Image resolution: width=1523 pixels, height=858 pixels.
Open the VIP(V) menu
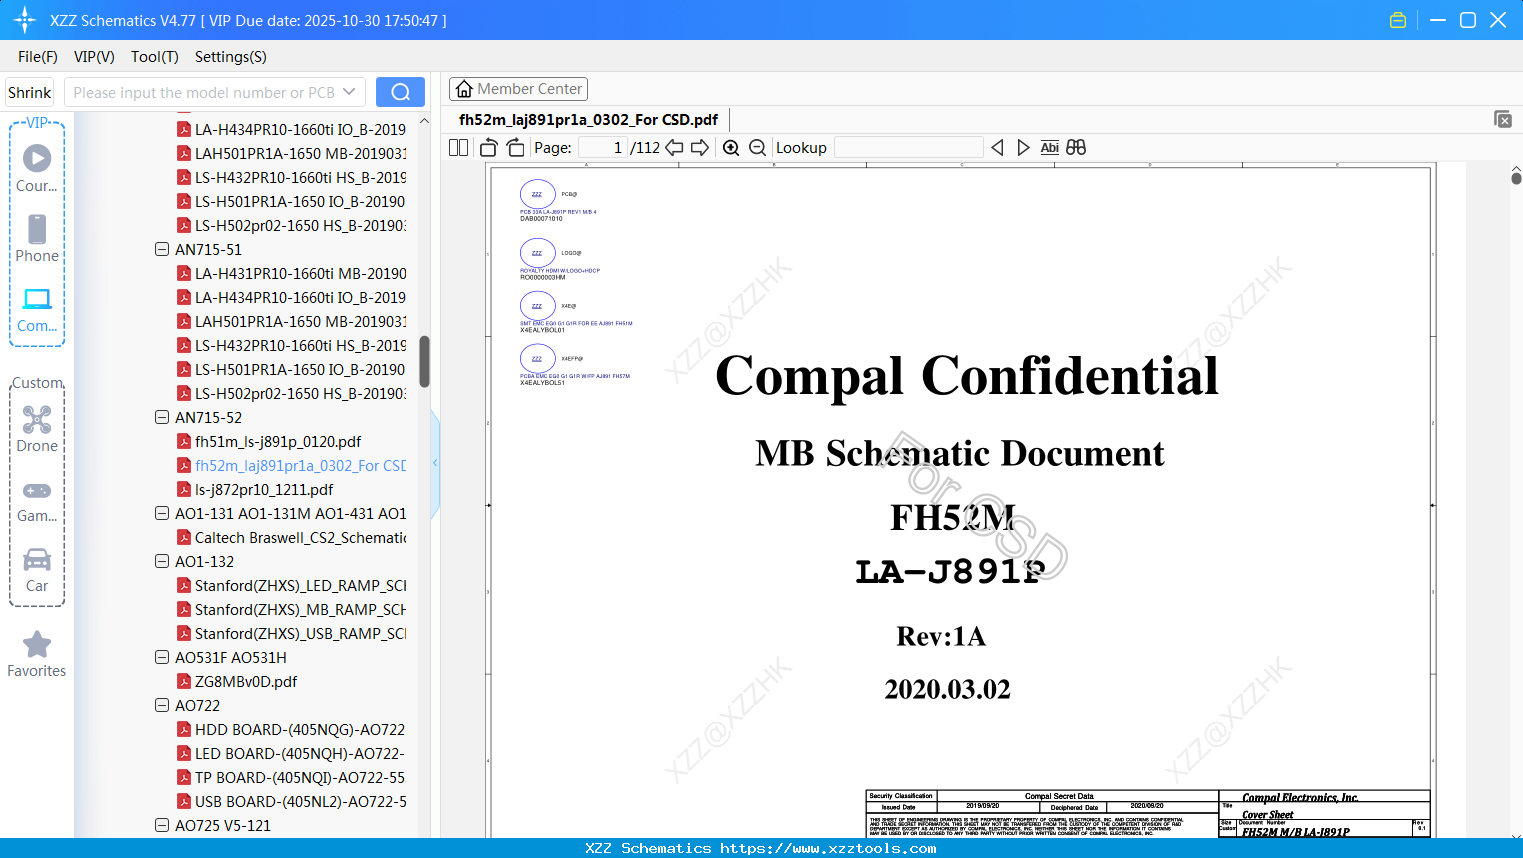click(94, 57)
